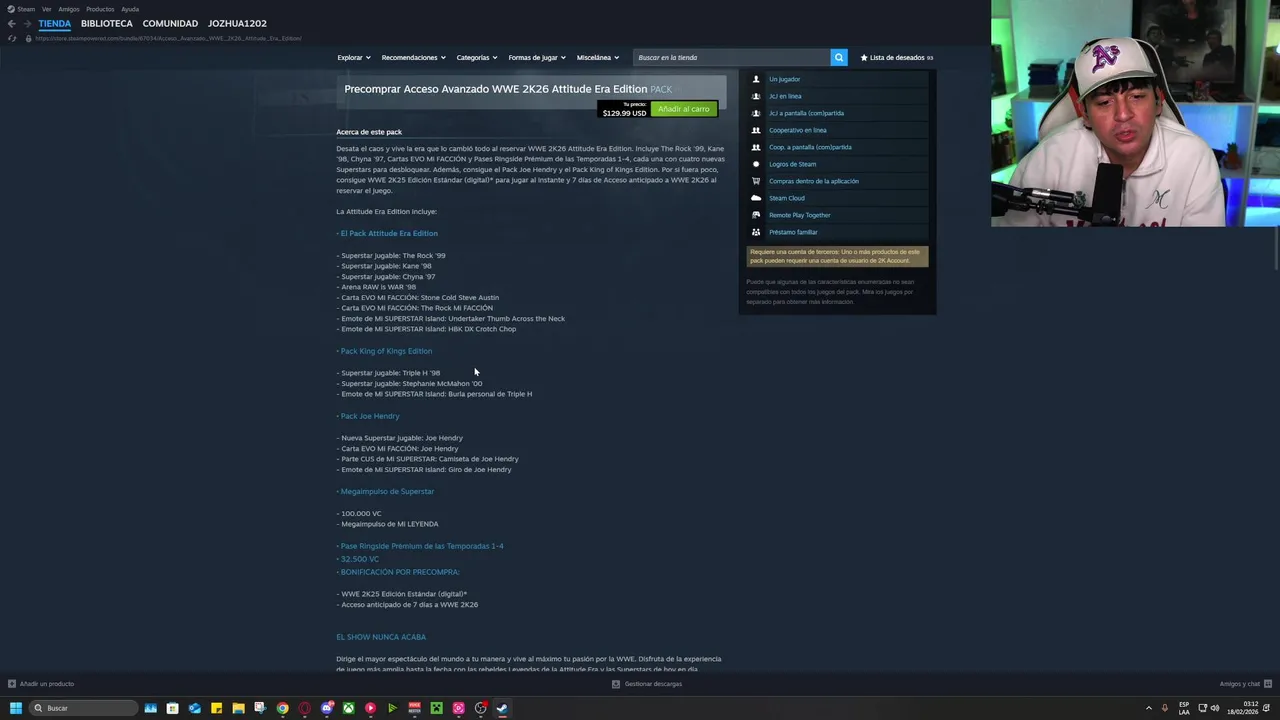Viewport: 1280px width, 720px height.
Task: Open Outlook from the taskbar
Action: (194, 708)
